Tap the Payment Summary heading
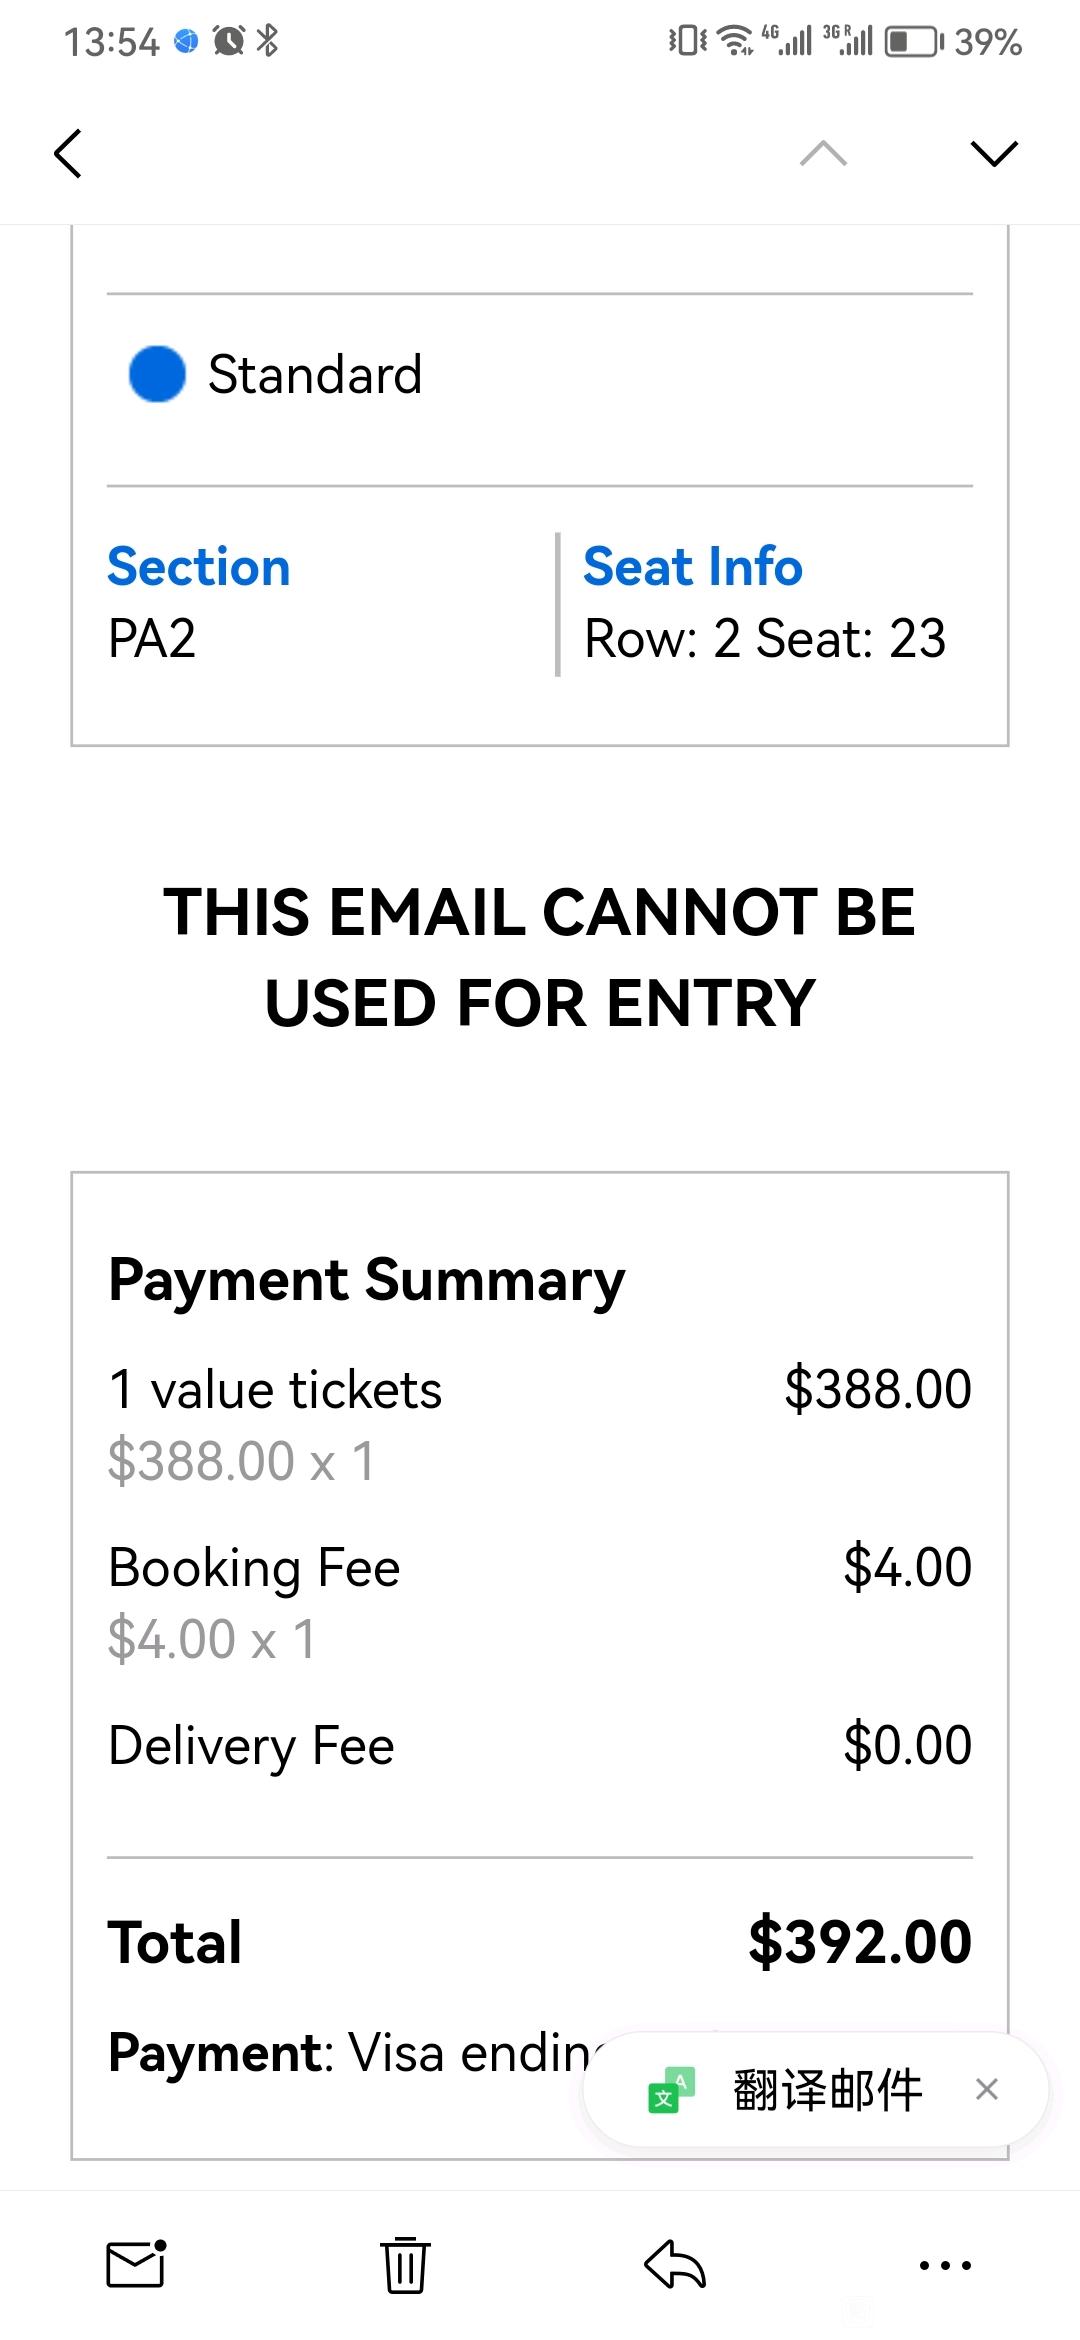 pos(367,1281)
